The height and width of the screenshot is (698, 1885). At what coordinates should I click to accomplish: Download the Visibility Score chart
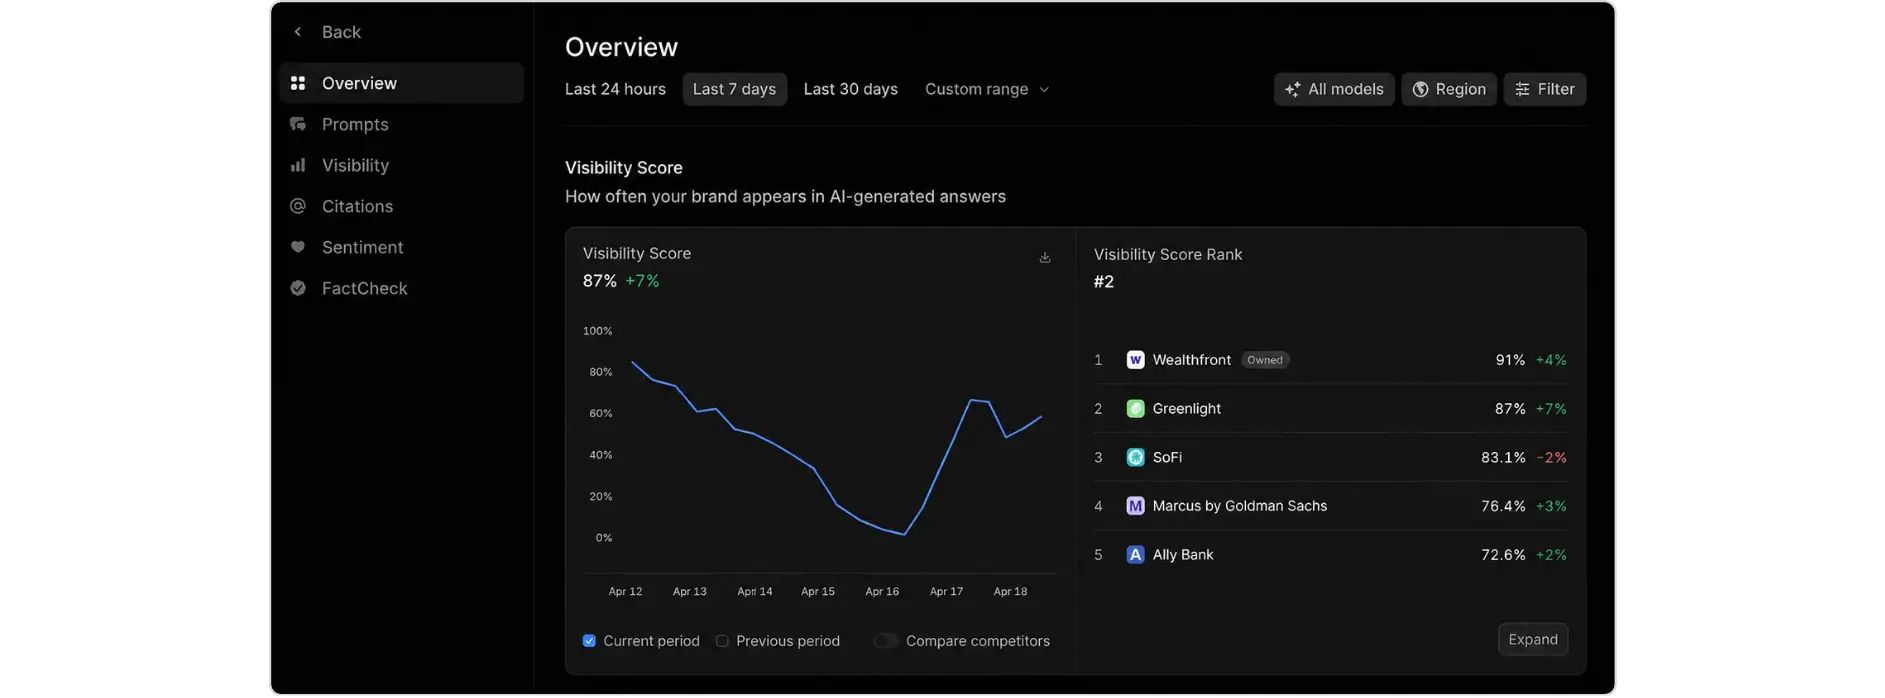[1045, 258]
